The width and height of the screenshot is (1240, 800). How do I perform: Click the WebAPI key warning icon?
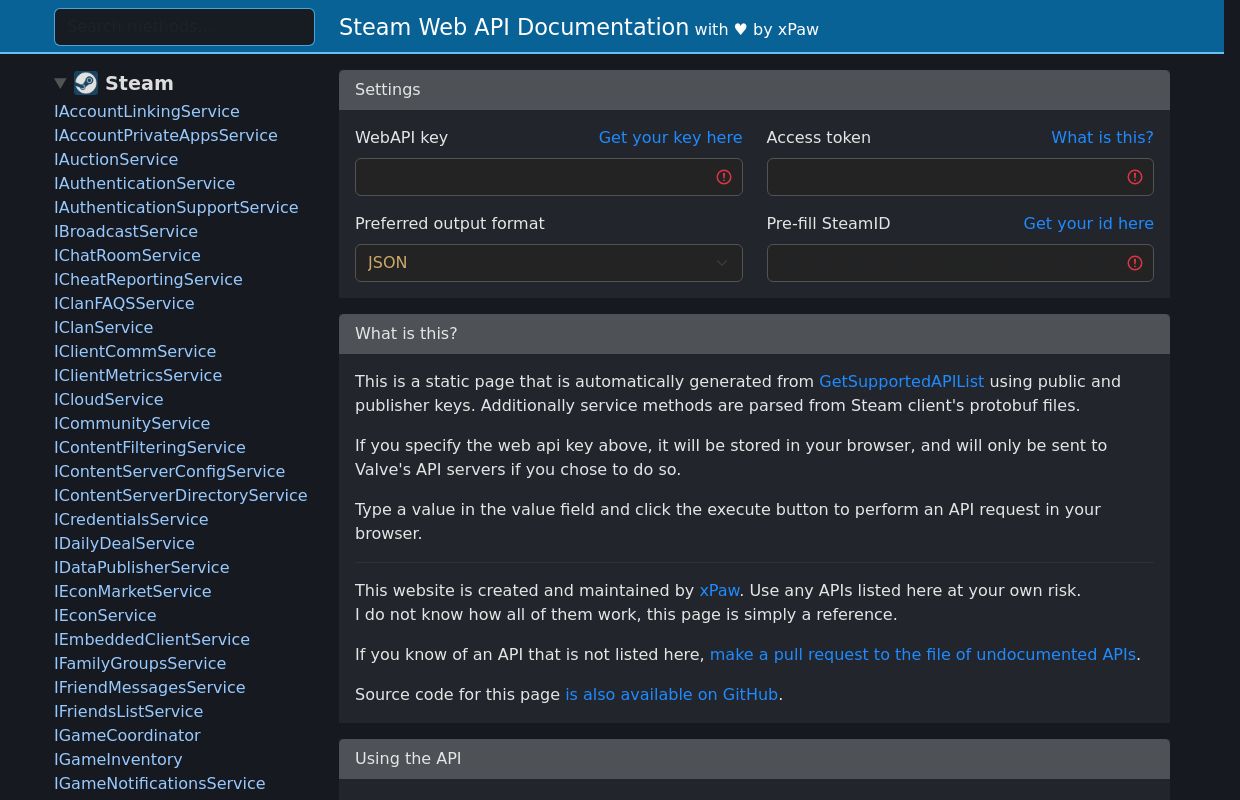click(x=724, y=177)
